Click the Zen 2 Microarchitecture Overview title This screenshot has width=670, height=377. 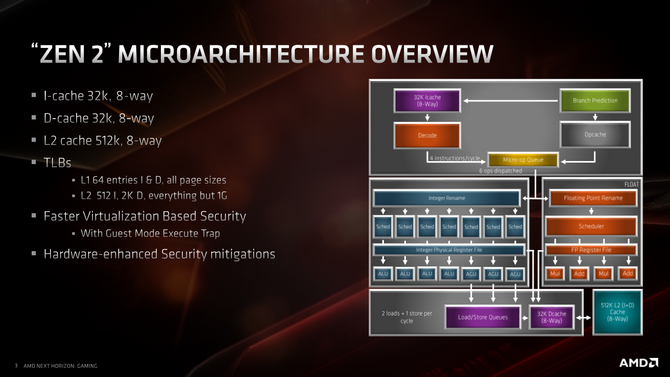point(263,54)
